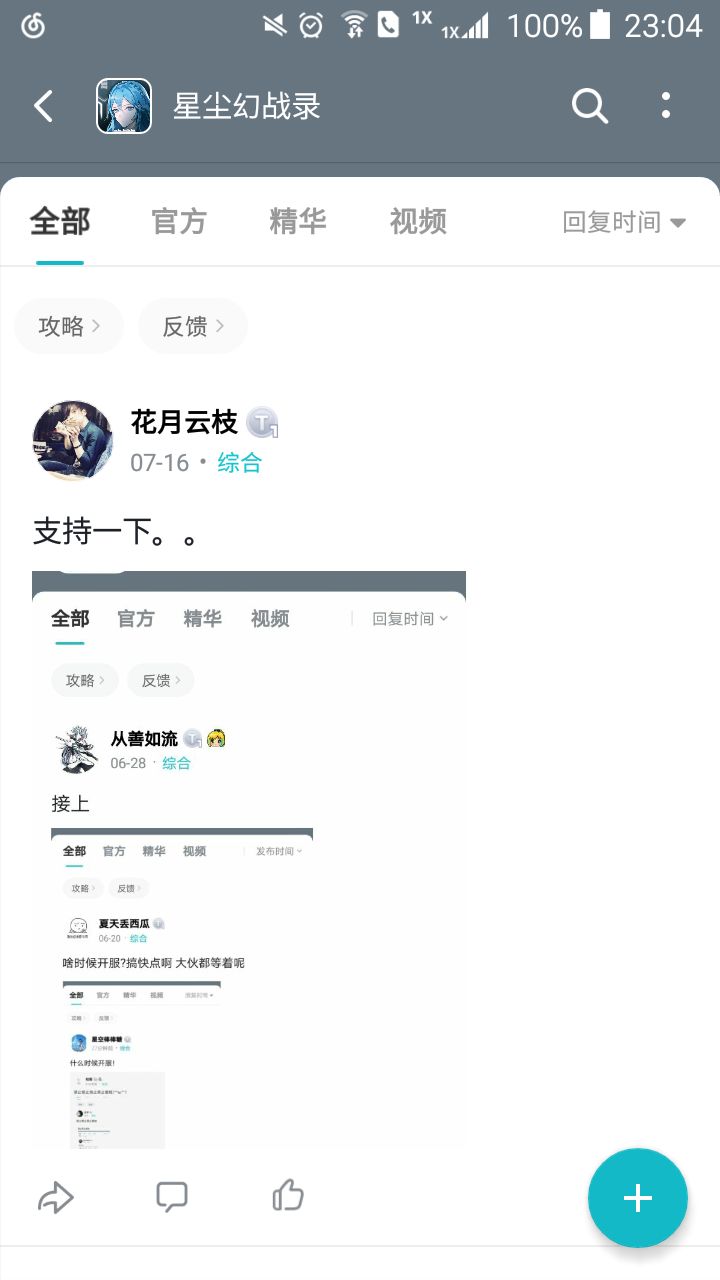Create new post with plus button
The height and width of the screenshot is (1280, 720).
pos(638,1198)
